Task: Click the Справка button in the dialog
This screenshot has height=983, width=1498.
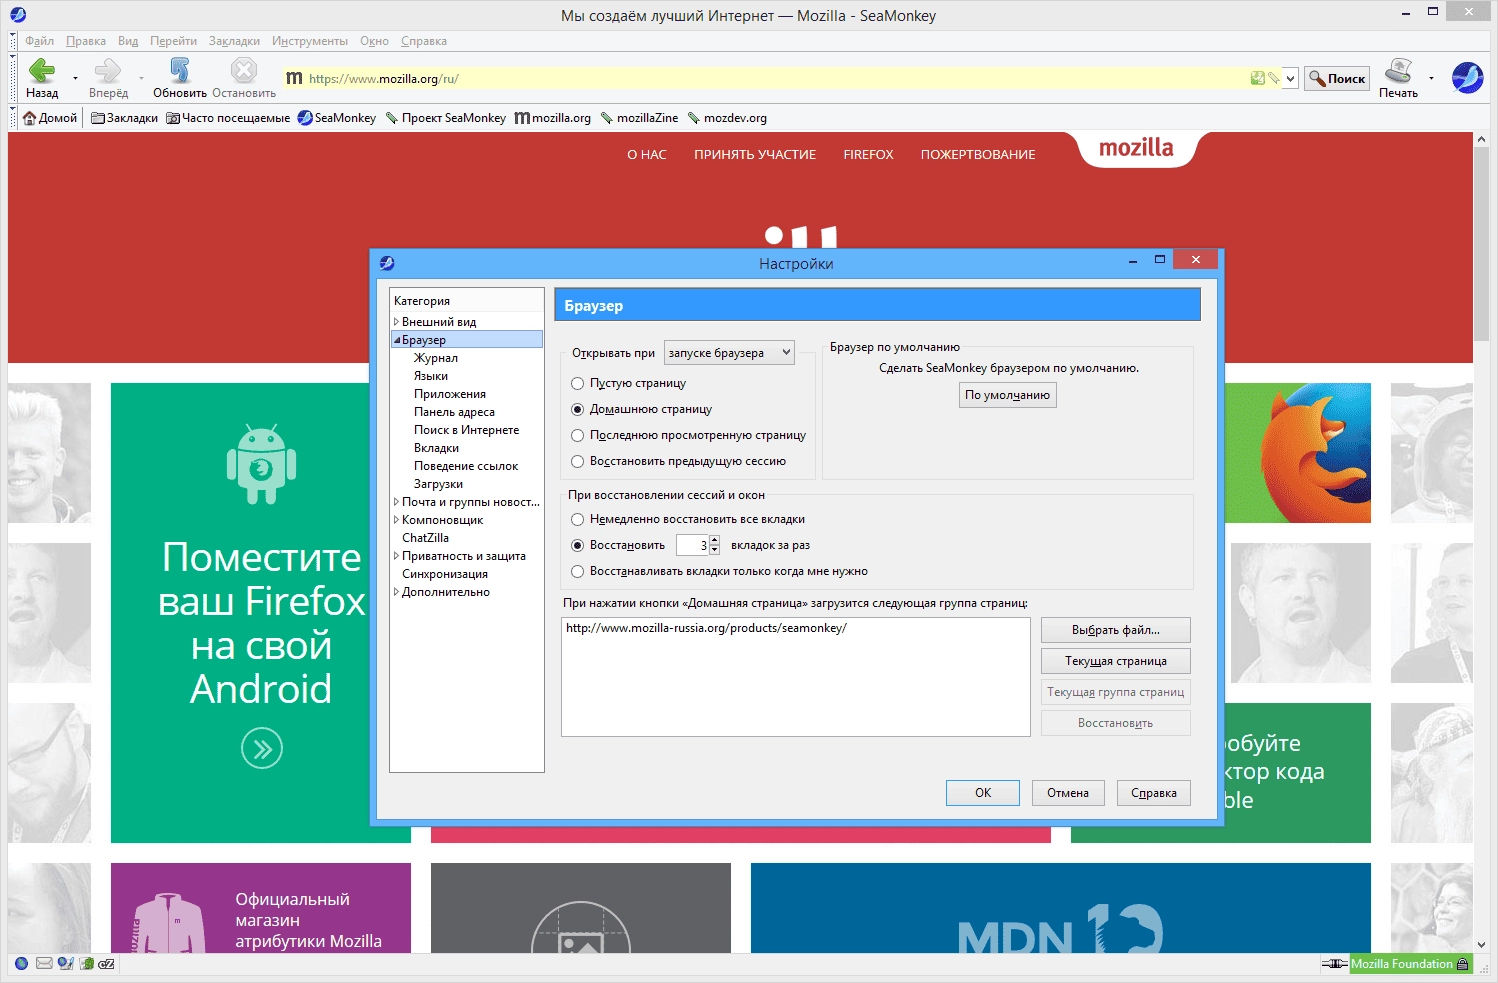Action: 1154,793
